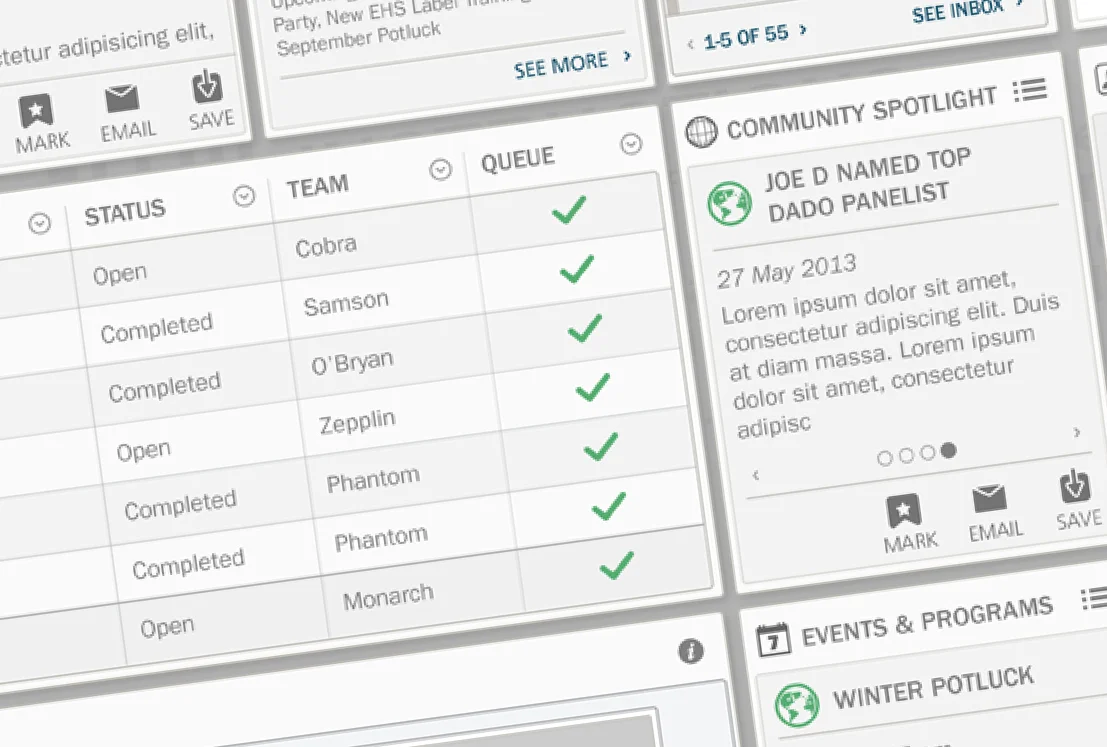The height and width of the screenshot is (747, 1107).
Task: Click the Open status in the Cobra row
Action: (119, 274)
